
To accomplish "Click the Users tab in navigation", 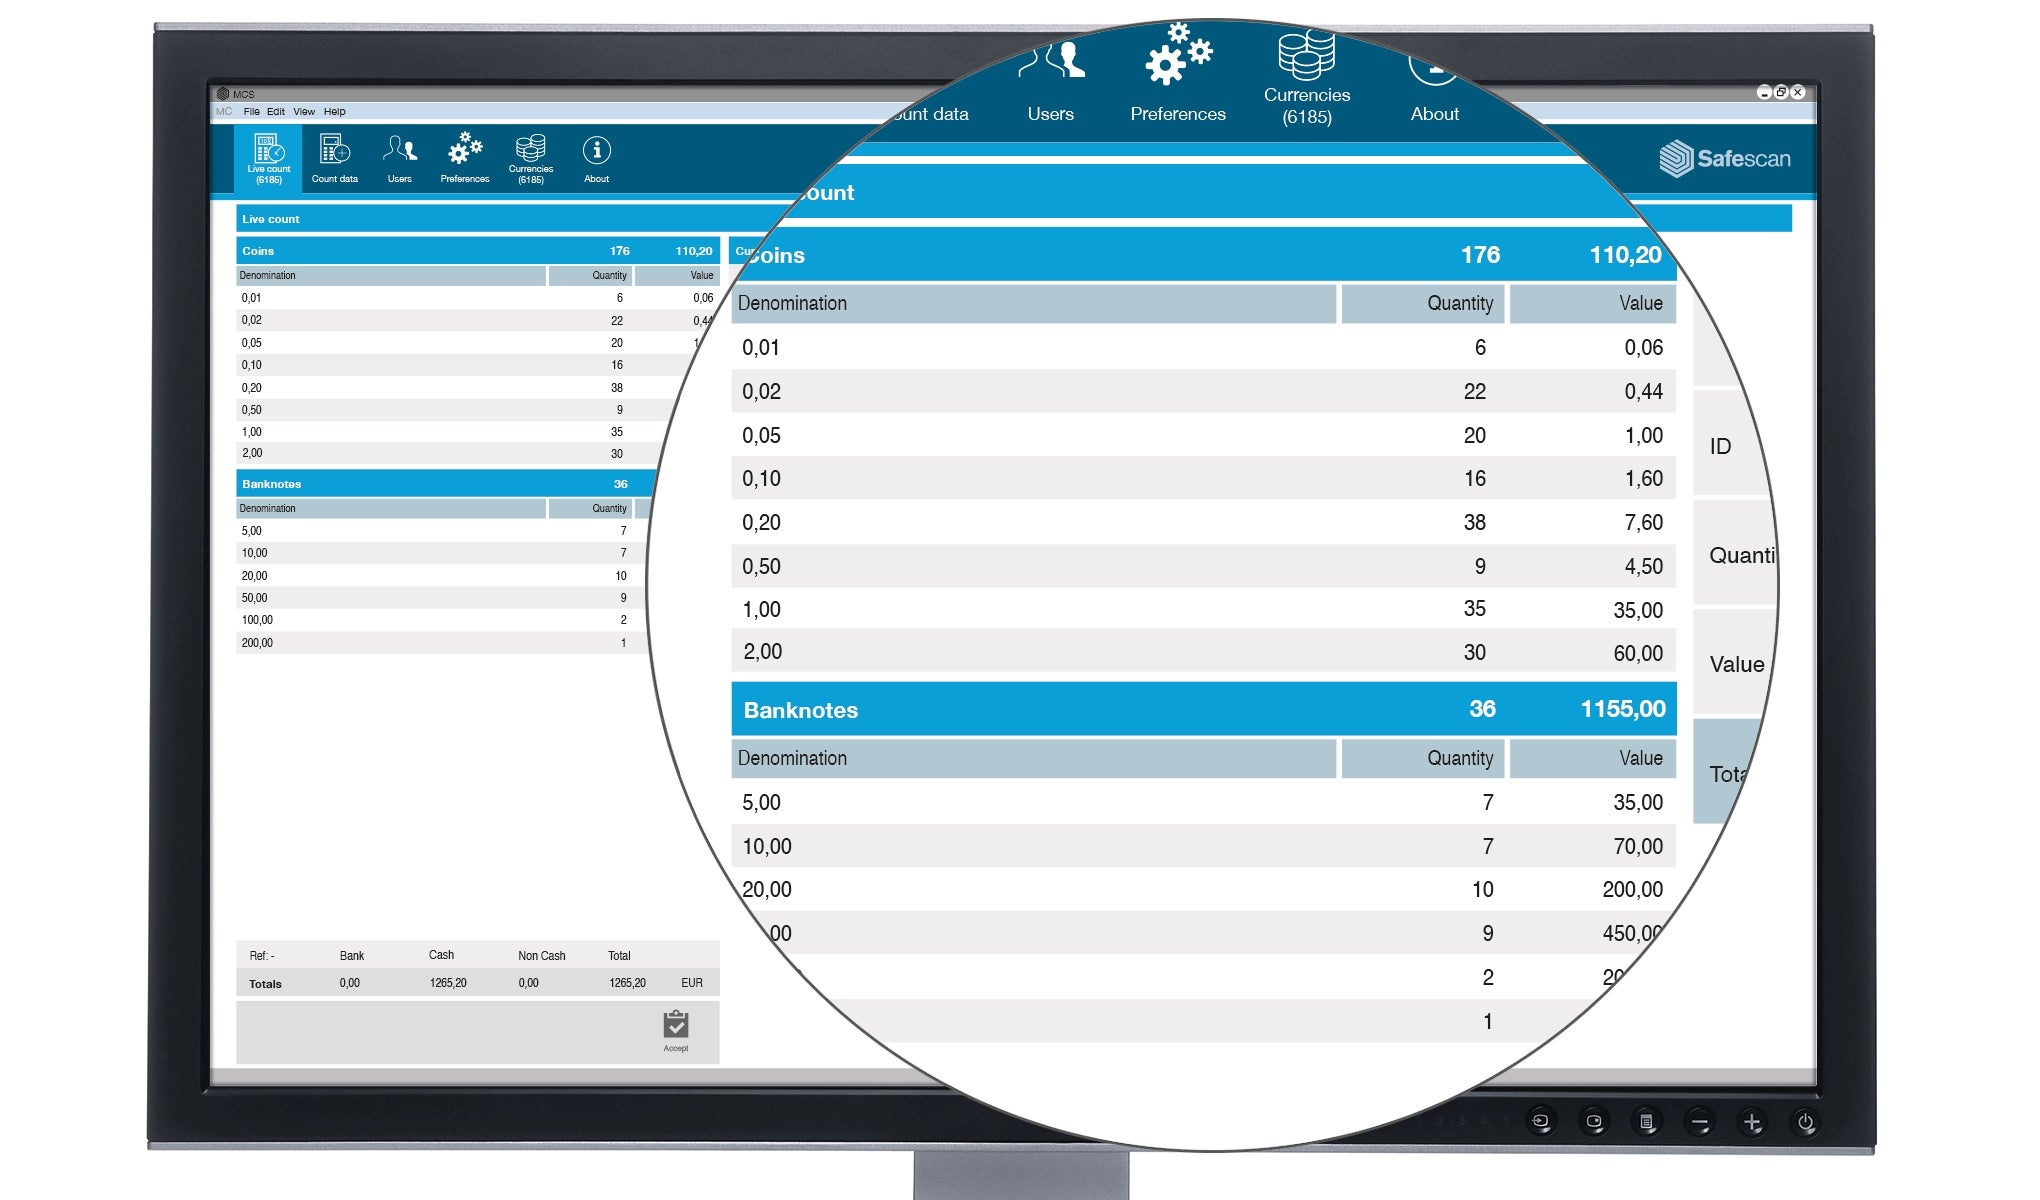I will click(x=401, y=159).
